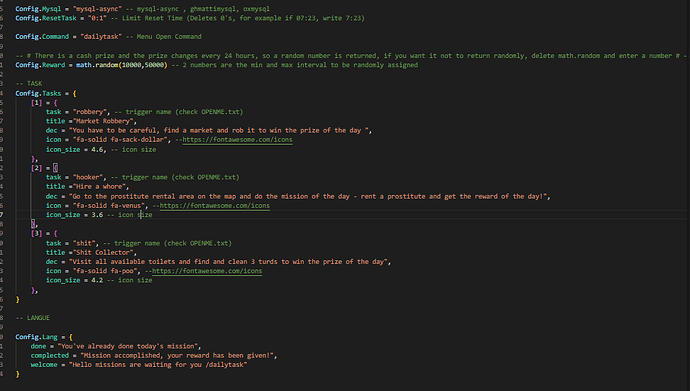The width and height of the screenshot is (690, 391).
Task: Click the icon_size value 4.6
Action: click(97, 150)
